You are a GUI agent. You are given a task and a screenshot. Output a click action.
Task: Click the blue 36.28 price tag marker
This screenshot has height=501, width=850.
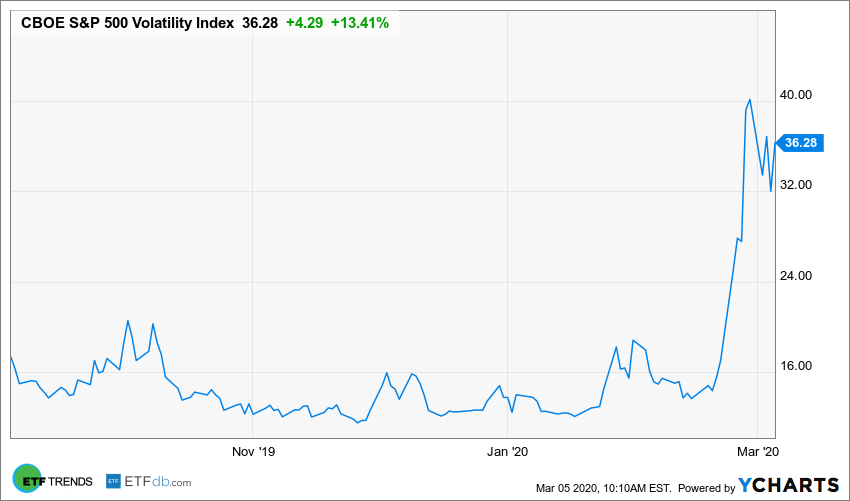(x=800, y=143)
